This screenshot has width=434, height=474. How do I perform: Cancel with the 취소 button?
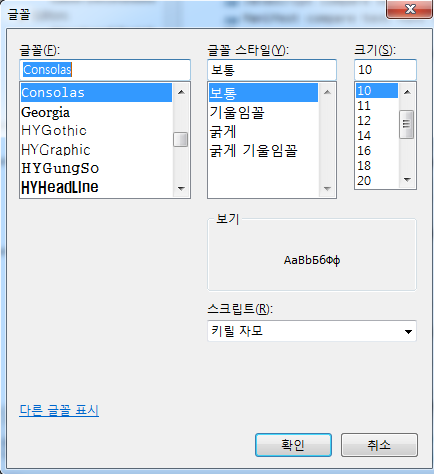pos(379,445)
